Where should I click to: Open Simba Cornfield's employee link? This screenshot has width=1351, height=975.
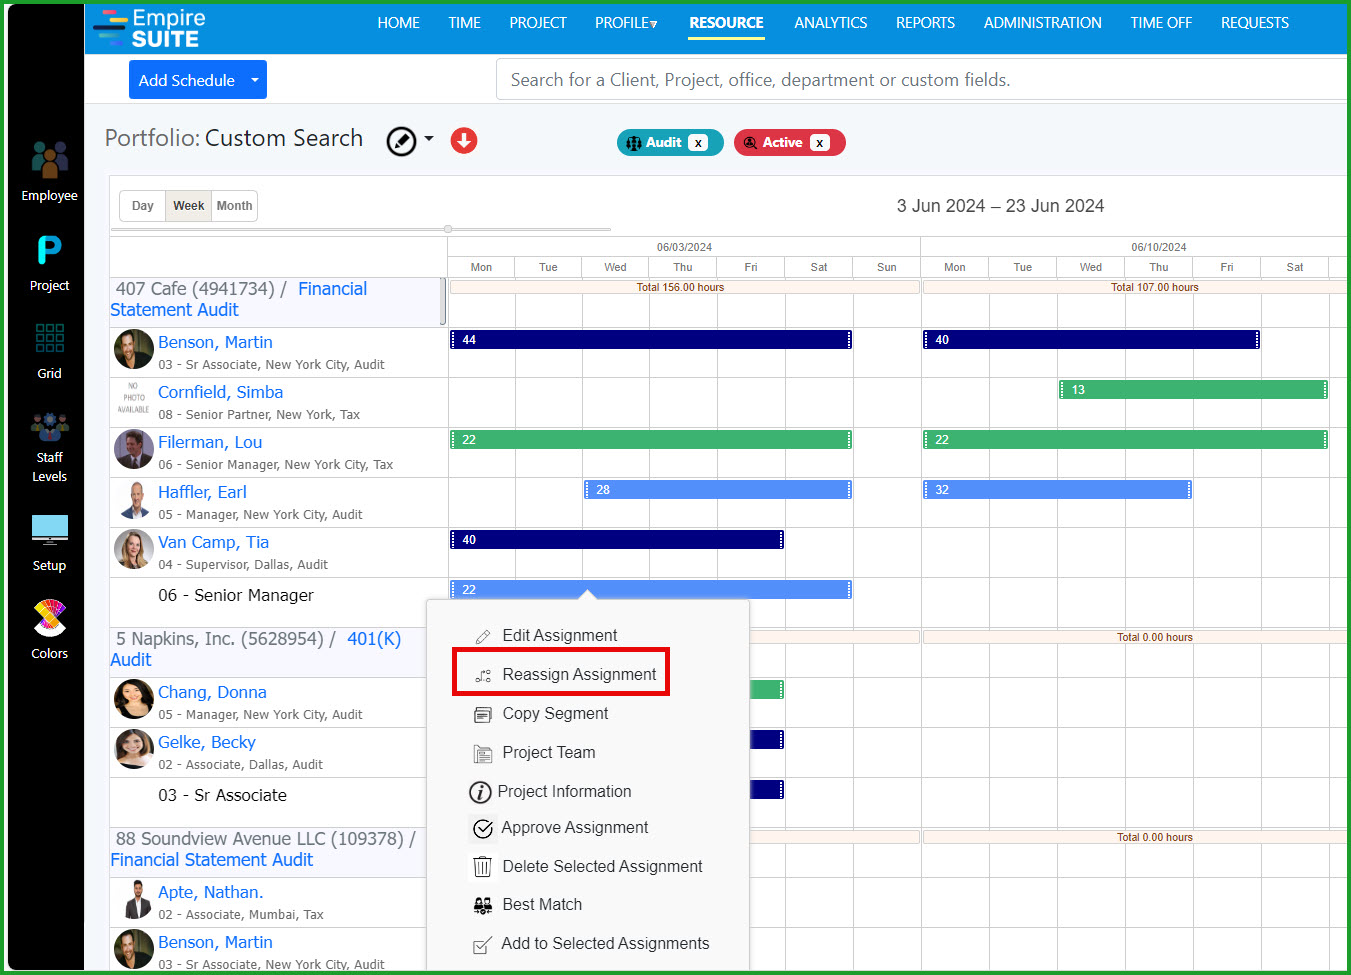(220, 392)
